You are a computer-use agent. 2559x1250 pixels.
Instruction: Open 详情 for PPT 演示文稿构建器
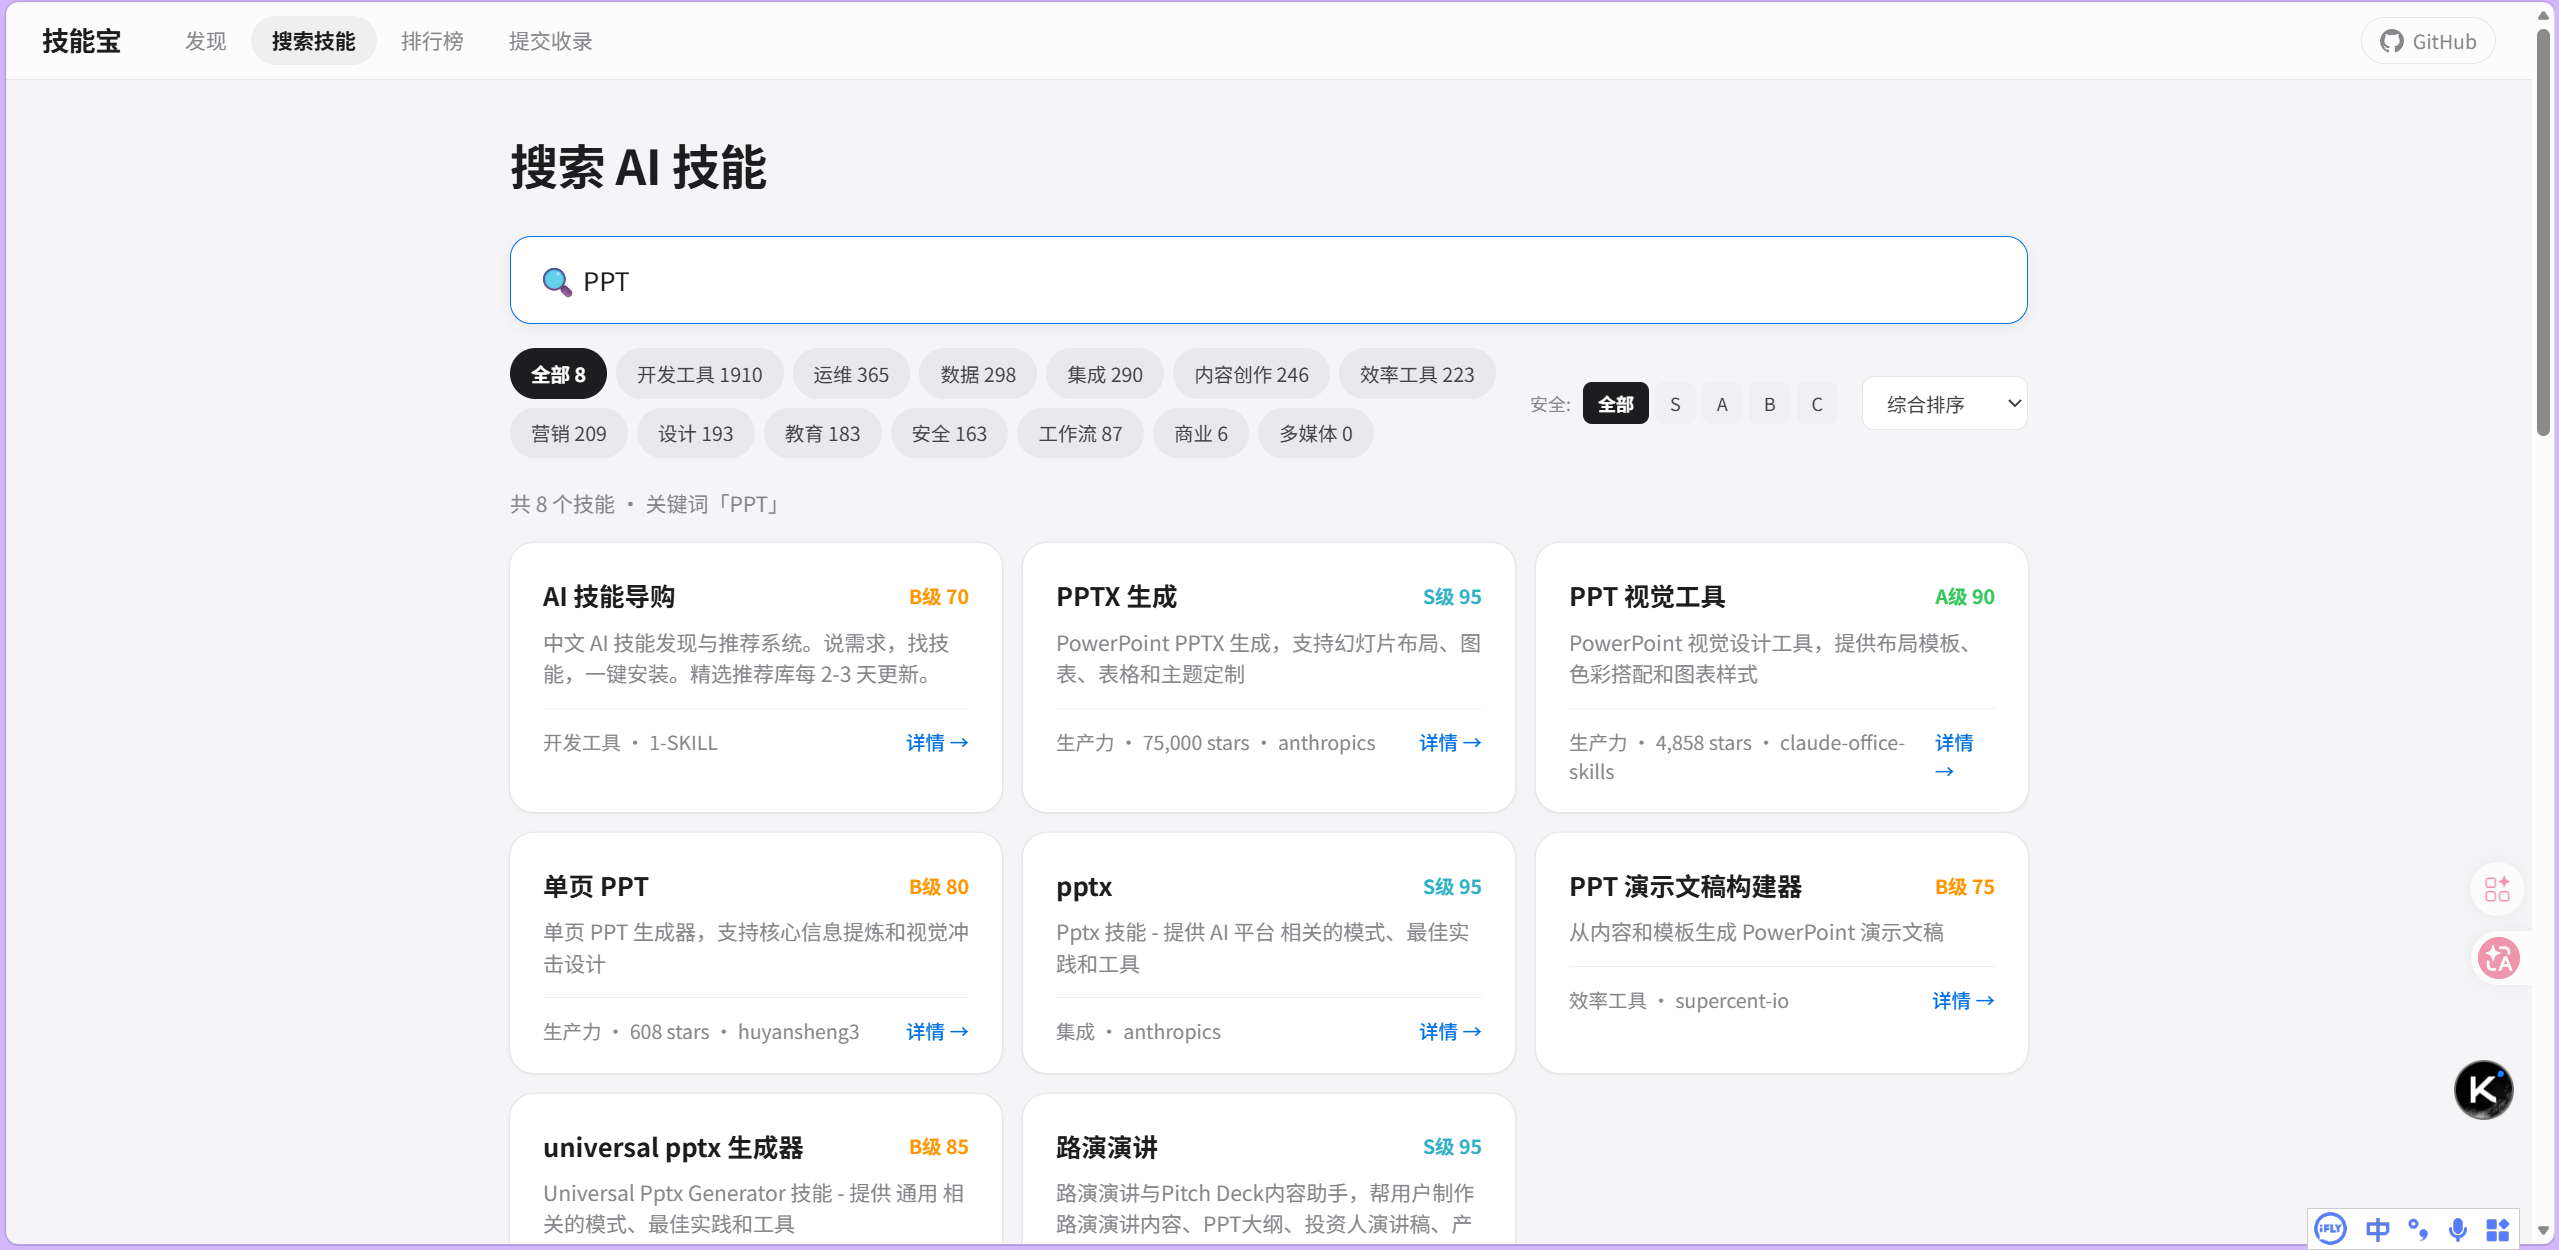(1963, 1001)
